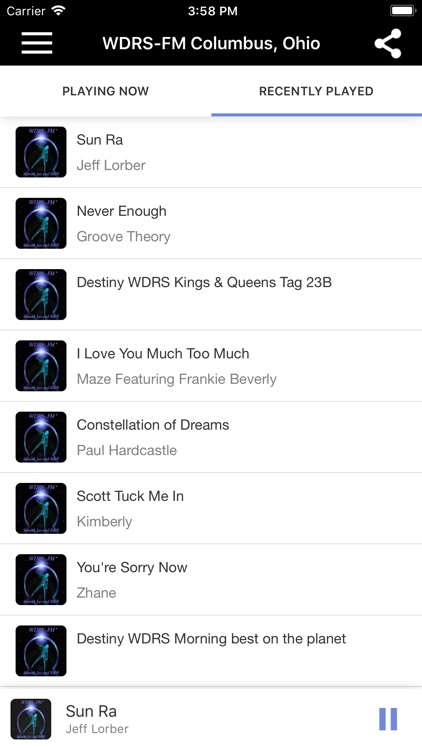Viewport: 422px width, 750px height.
Task: Select Constellation of Dreams track title
Action: [x=153, y=425]
